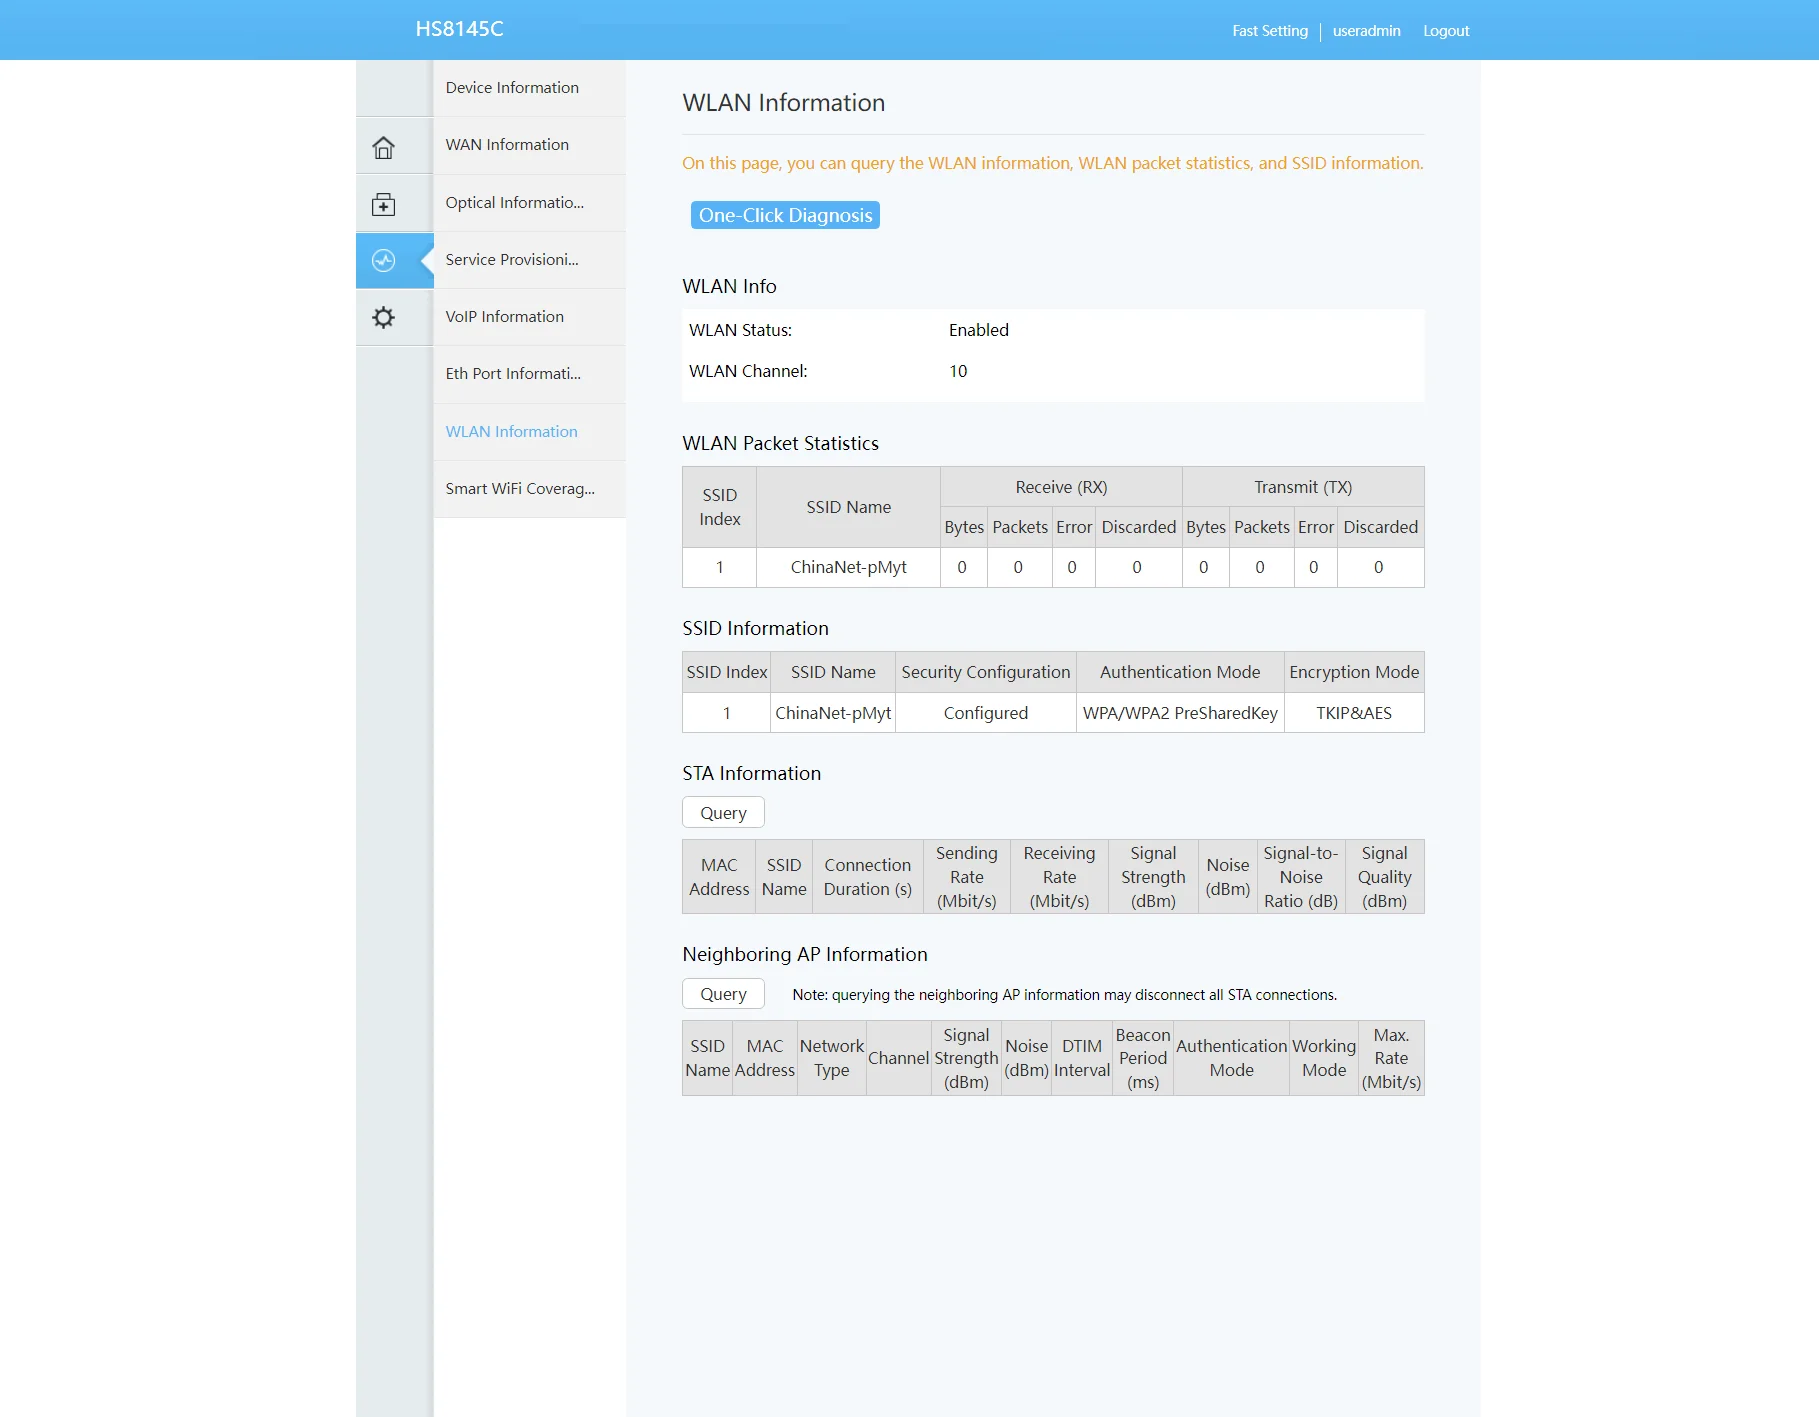Open Service Provisioning menu item
Image resolution: width=1819 pixels, height=1417 pixels.
click(x=512, y=260)
